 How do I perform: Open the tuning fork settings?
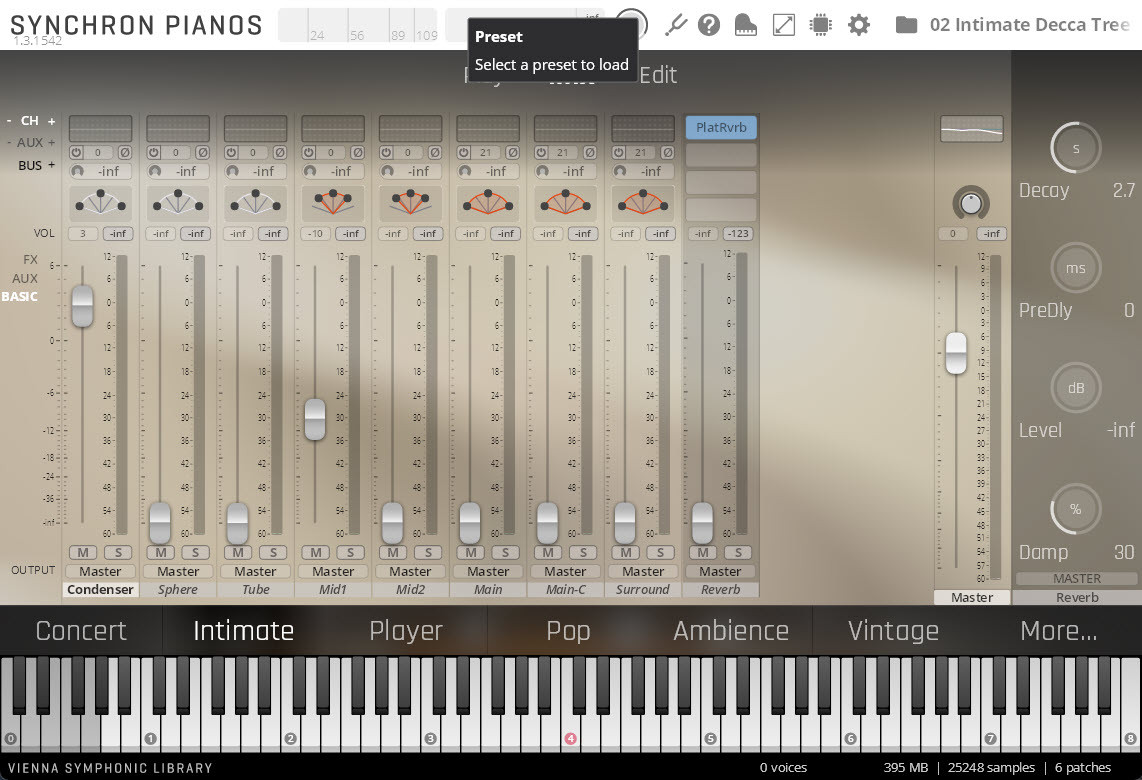[676, 25]
